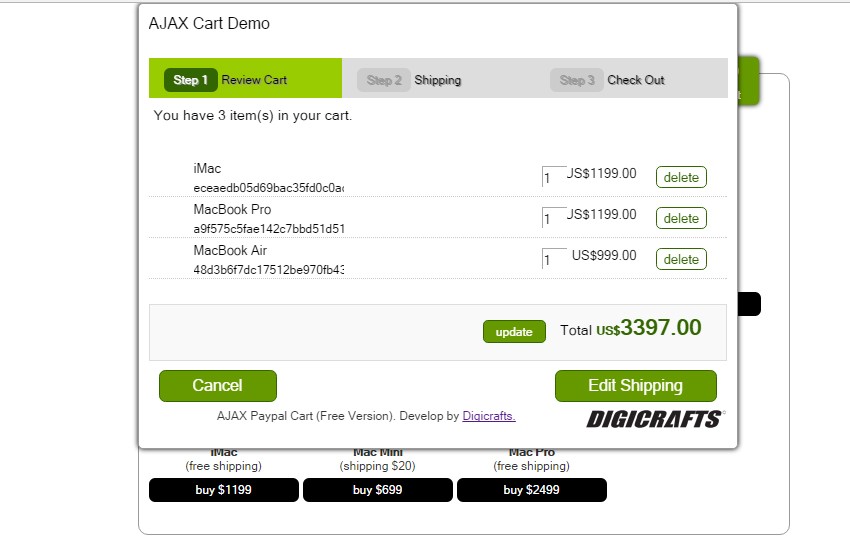Delete the iMac from the cart
Screen dimensions: 850x546
(x=681, y=177)
